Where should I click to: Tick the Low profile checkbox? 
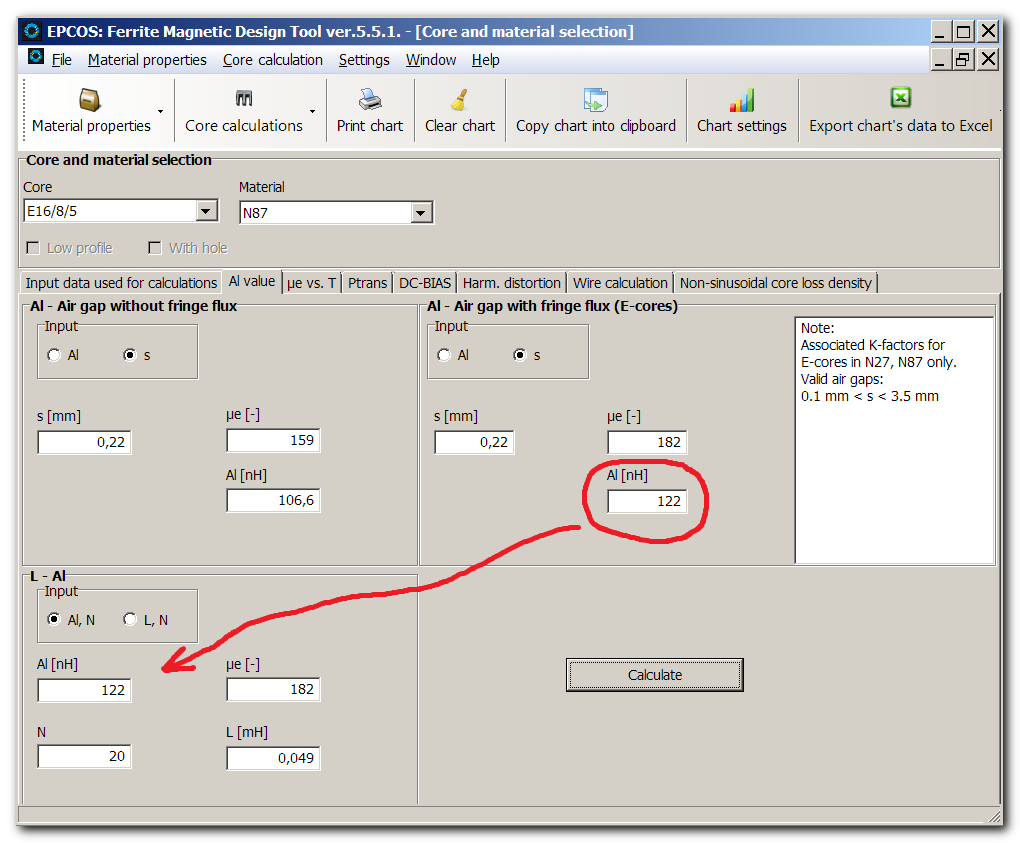pyautogui.click(x=33, y=248)
